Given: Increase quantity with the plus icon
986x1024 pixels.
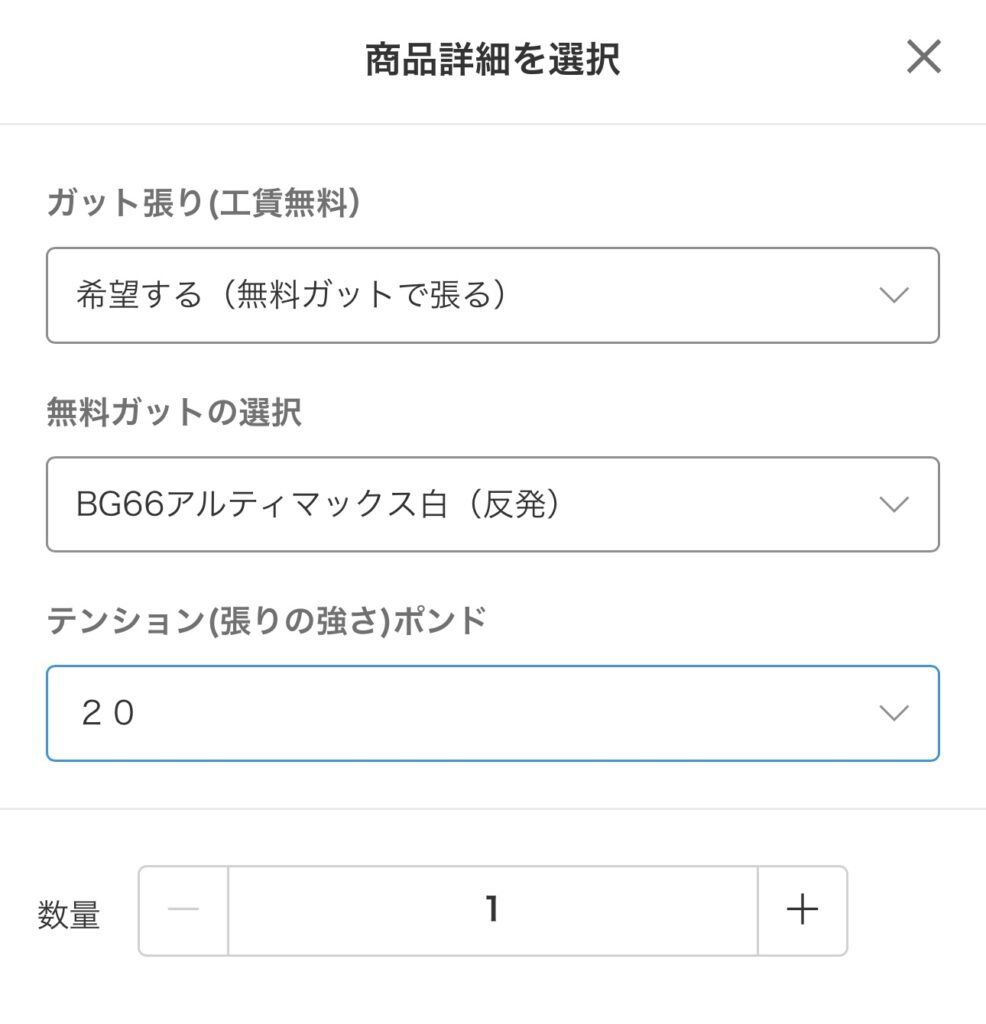Looking at the screenshot, I should tap(802, 910).
